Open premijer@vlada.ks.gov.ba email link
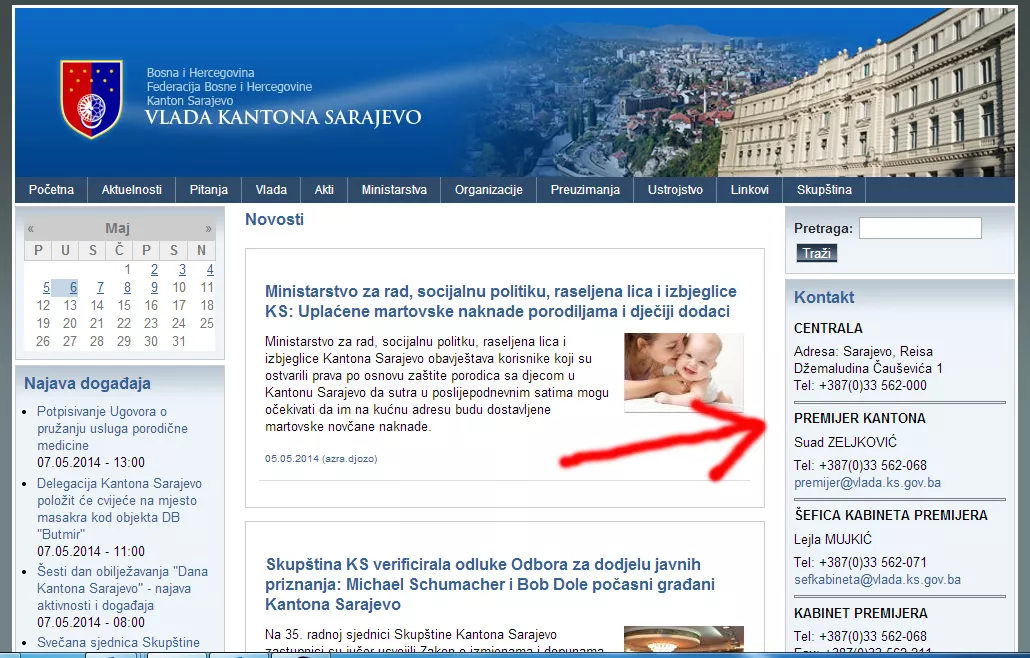This screenshot has height=658, width=1030. click(x=867, y=483)
